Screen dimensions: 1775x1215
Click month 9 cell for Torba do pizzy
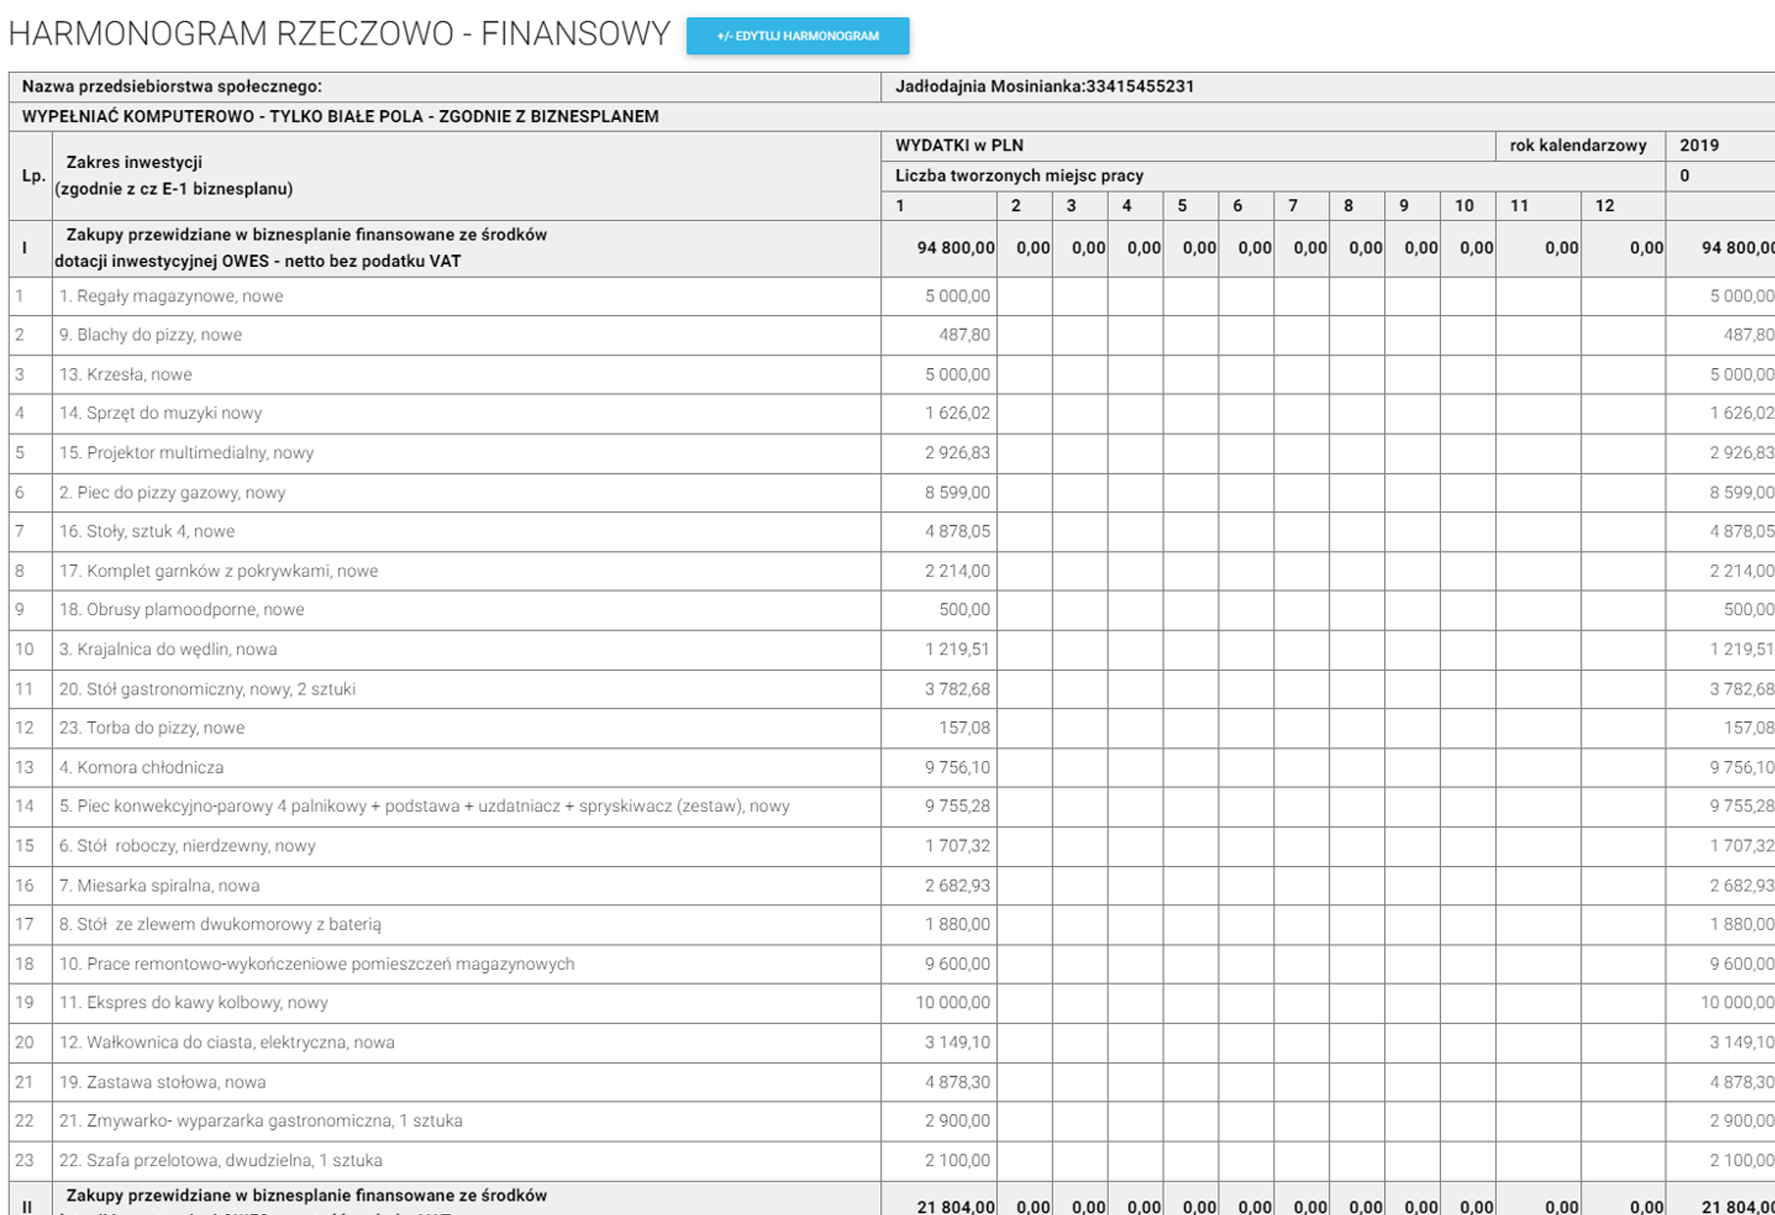coord(1412,728)
